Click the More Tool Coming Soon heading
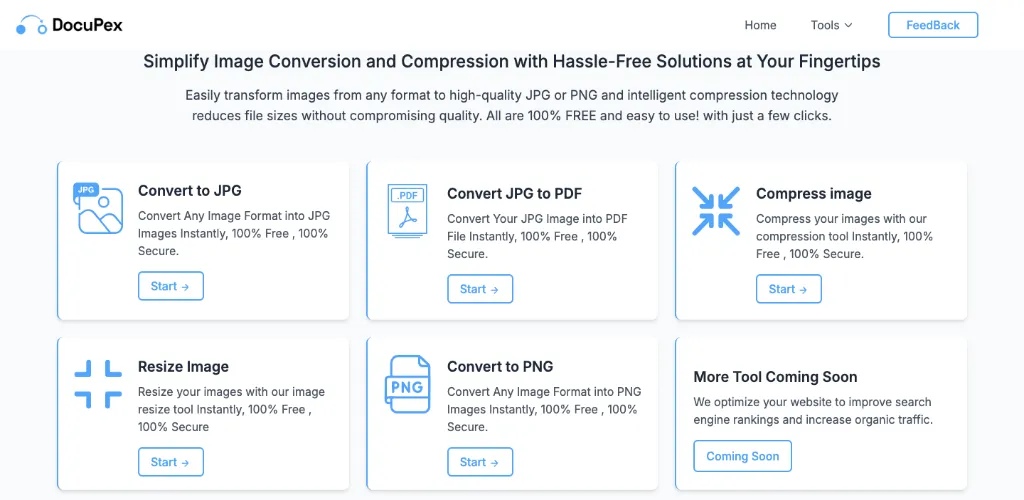This screenshot has height=500, width=1024. coord(775,377)
